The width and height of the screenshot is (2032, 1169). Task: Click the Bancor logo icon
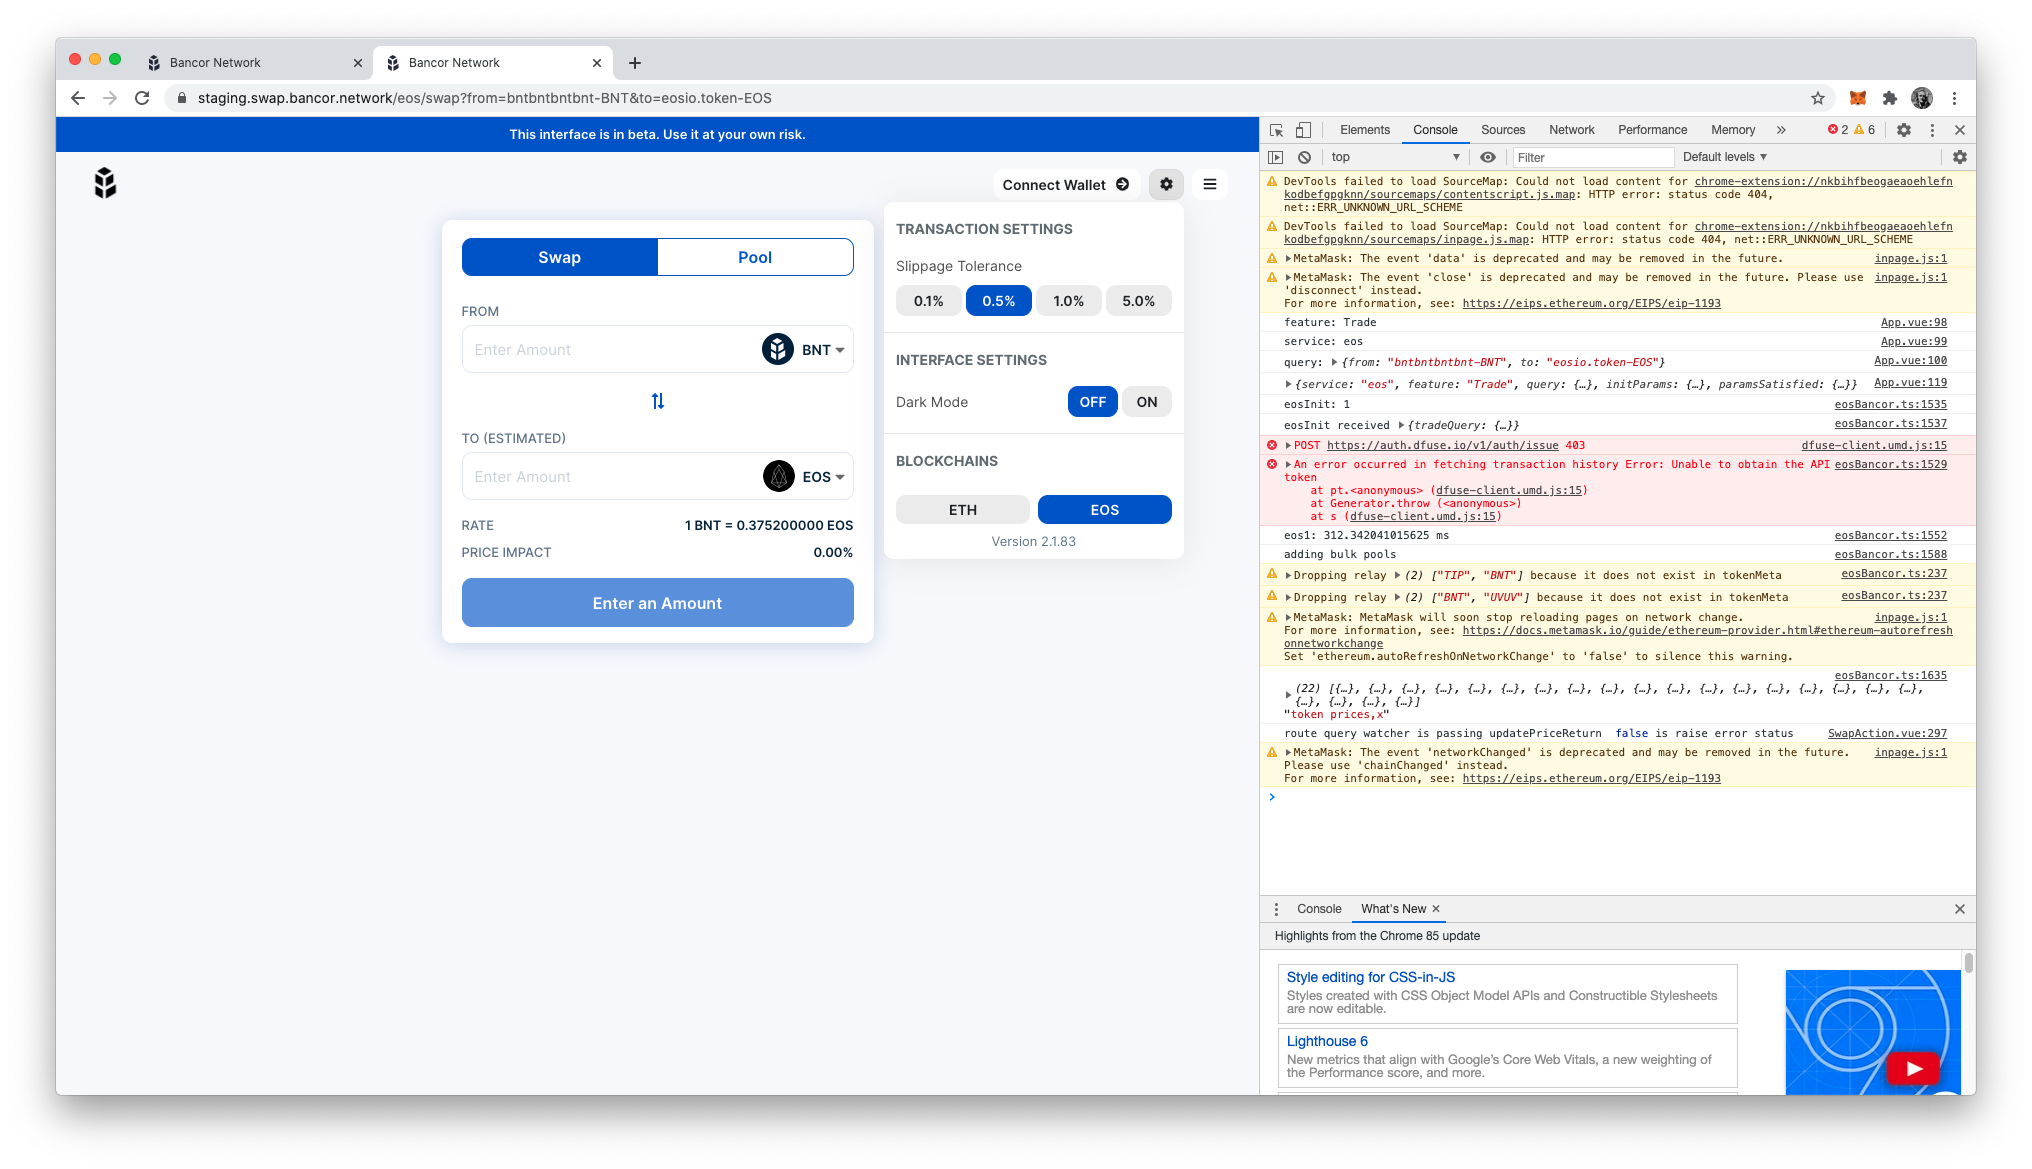(x=105, y=183)
